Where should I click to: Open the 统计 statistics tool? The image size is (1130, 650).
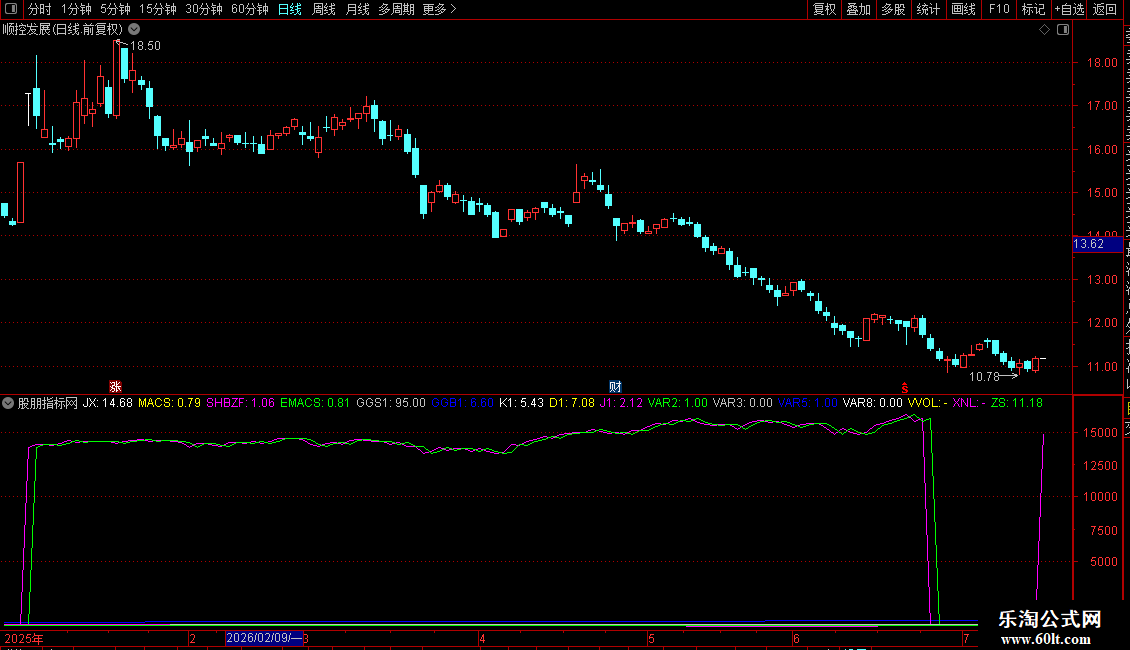pos(927,9)
